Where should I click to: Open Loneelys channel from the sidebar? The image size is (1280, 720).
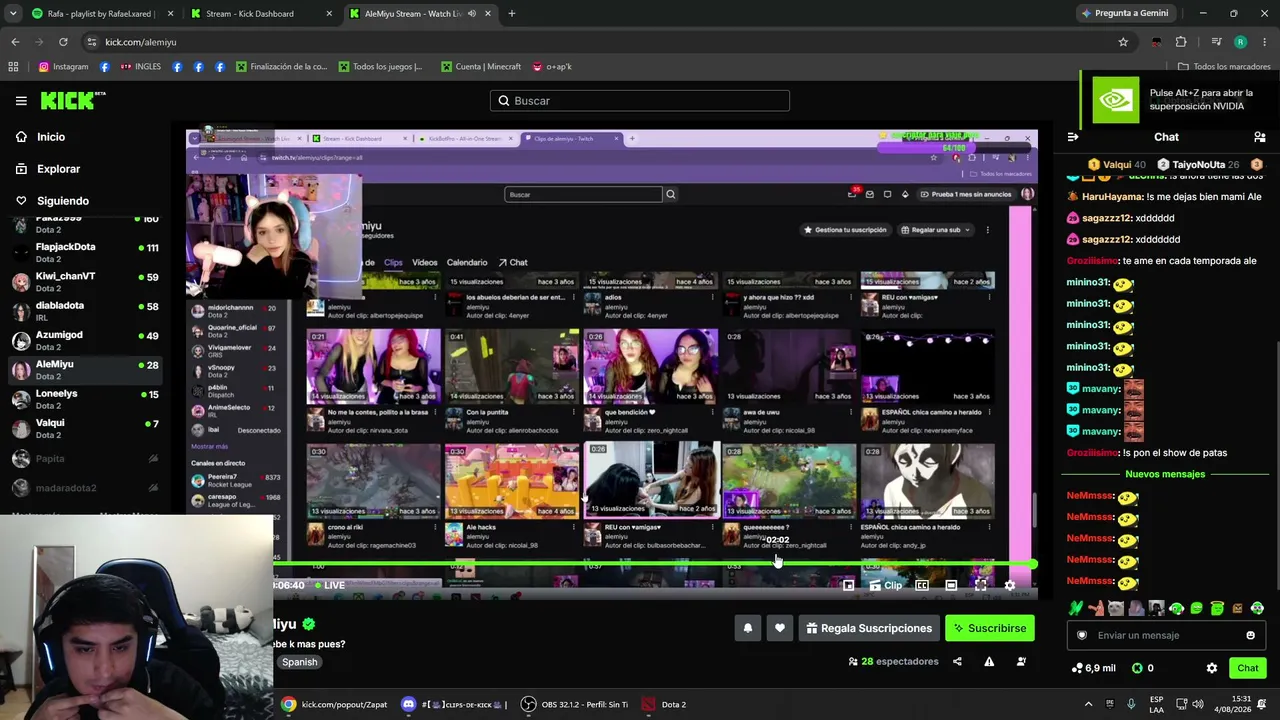point(85,399)
